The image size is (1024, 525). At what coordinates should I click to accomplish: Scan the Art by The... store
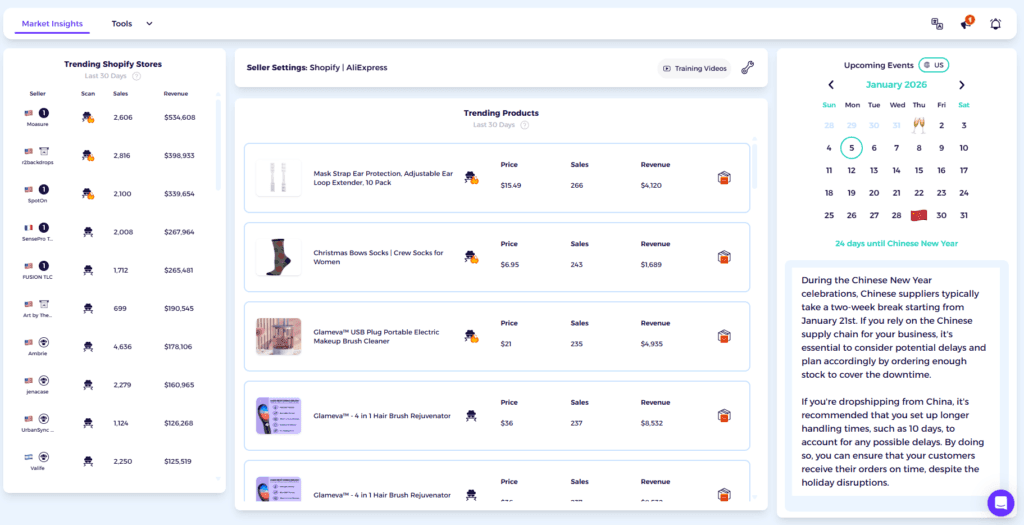coord(88,308)
